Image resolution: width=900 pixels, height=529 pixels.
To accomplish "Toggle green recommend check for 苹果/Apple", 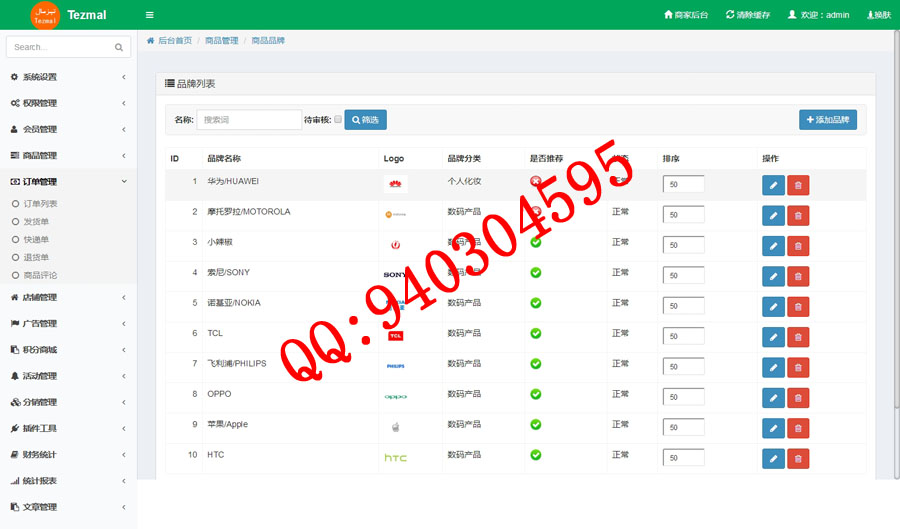I will point(536,424).
